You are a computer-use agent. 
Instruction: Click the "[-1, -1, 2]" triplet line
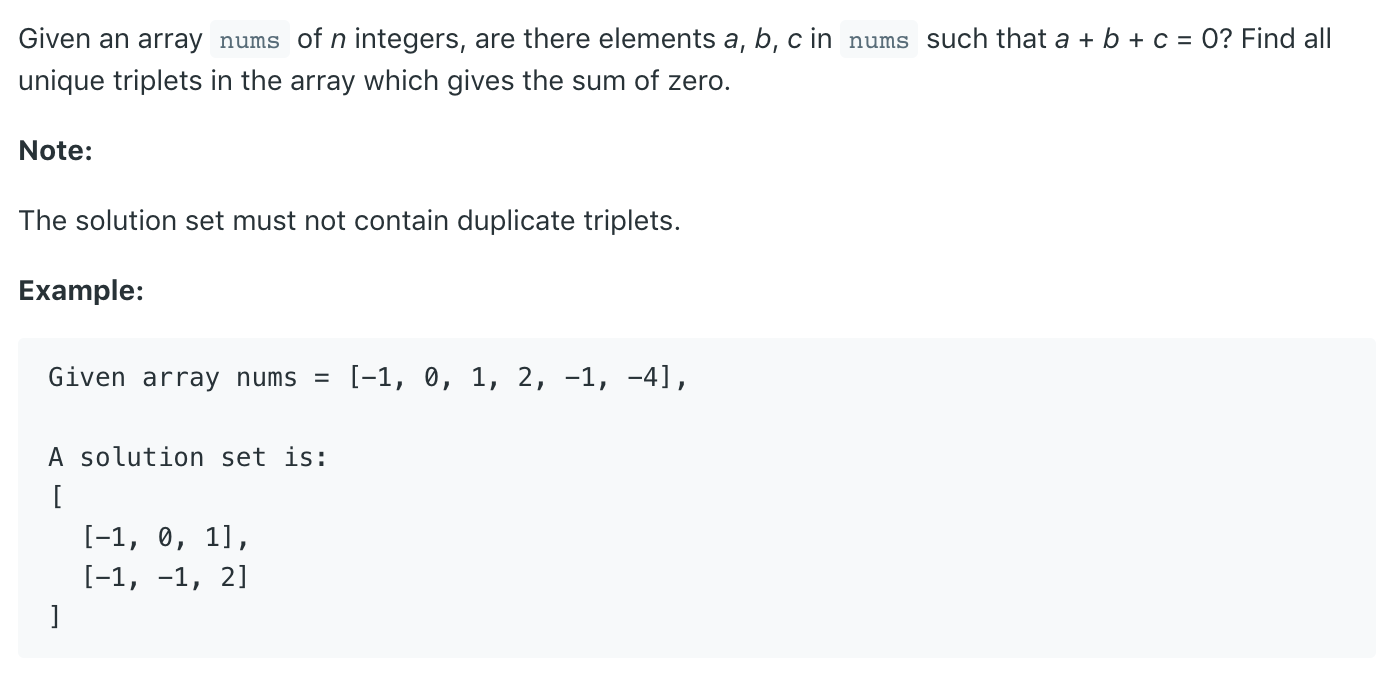pyautogui.click(x=166, y=577)
